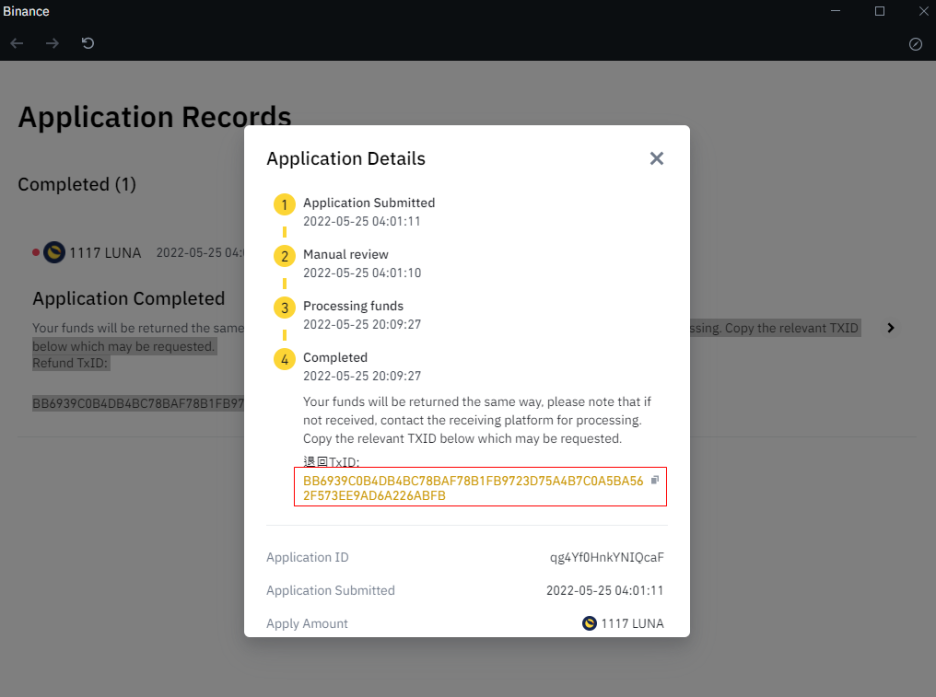Click the truncated TxID in background record
Screen dimensions: 936x697
[138, 404]
